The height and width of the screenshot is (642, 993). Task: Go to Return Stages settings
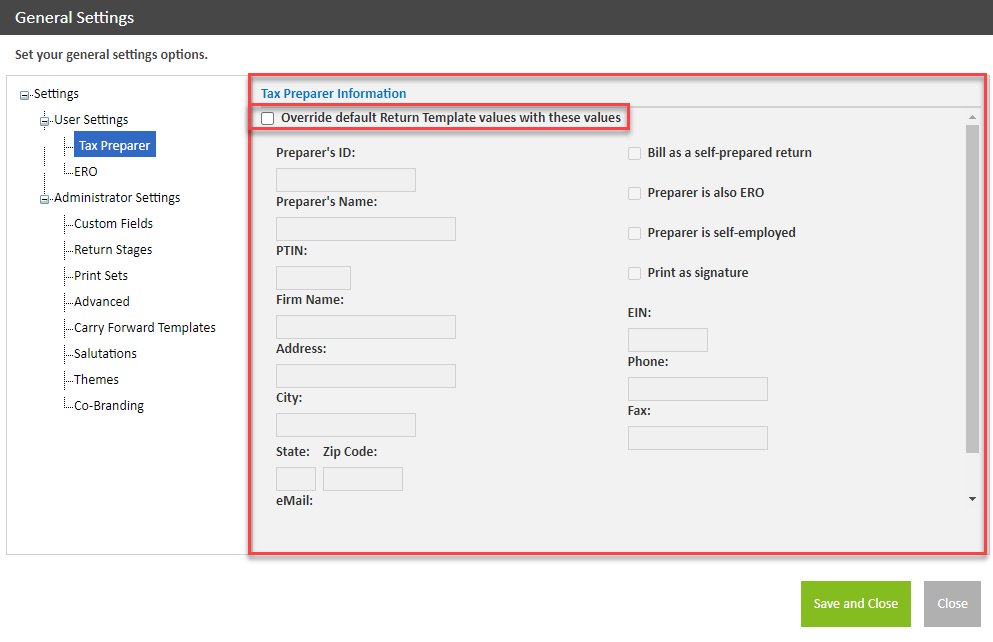pyautogui.click(x=113, y=250)
